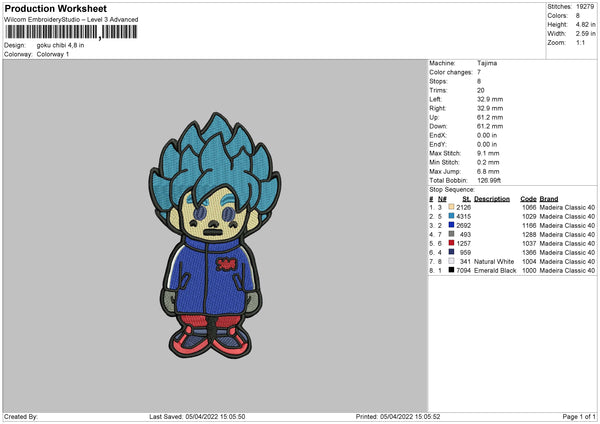Click the stitch count '7094' in row 8

pos(463,270)
